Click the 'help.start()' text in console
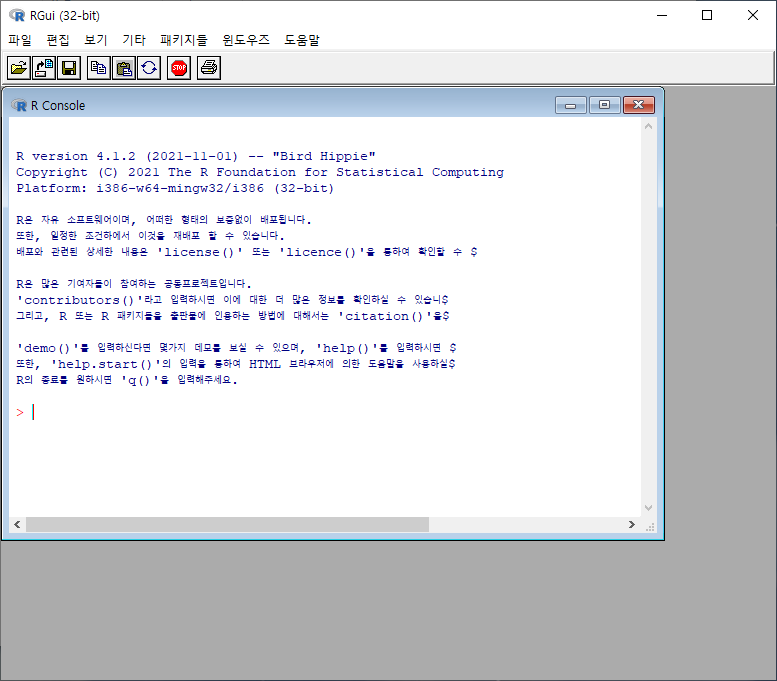The image size is (777, 681). (106, 364)
